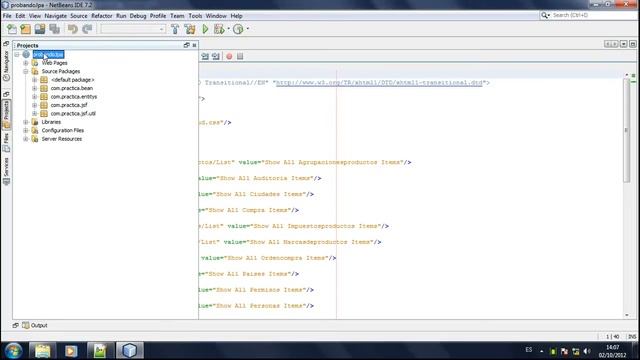Open the Refactor menu
Screen dimensions: 640x360
pyautogui.click(x=102, y=16)
